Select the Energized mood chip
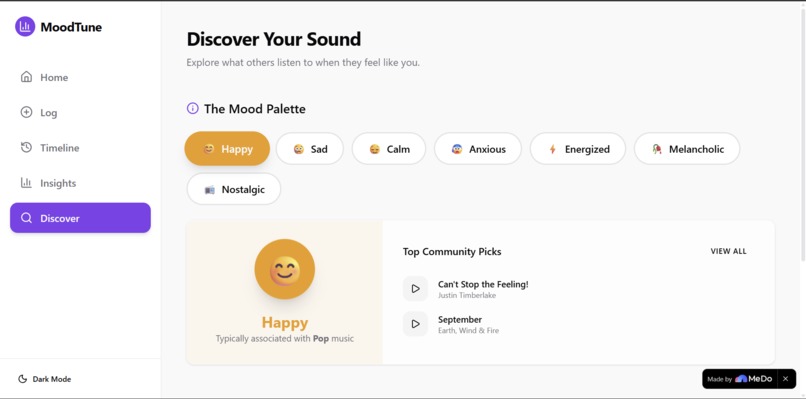The image size is (806, 399). pos(578,149)
